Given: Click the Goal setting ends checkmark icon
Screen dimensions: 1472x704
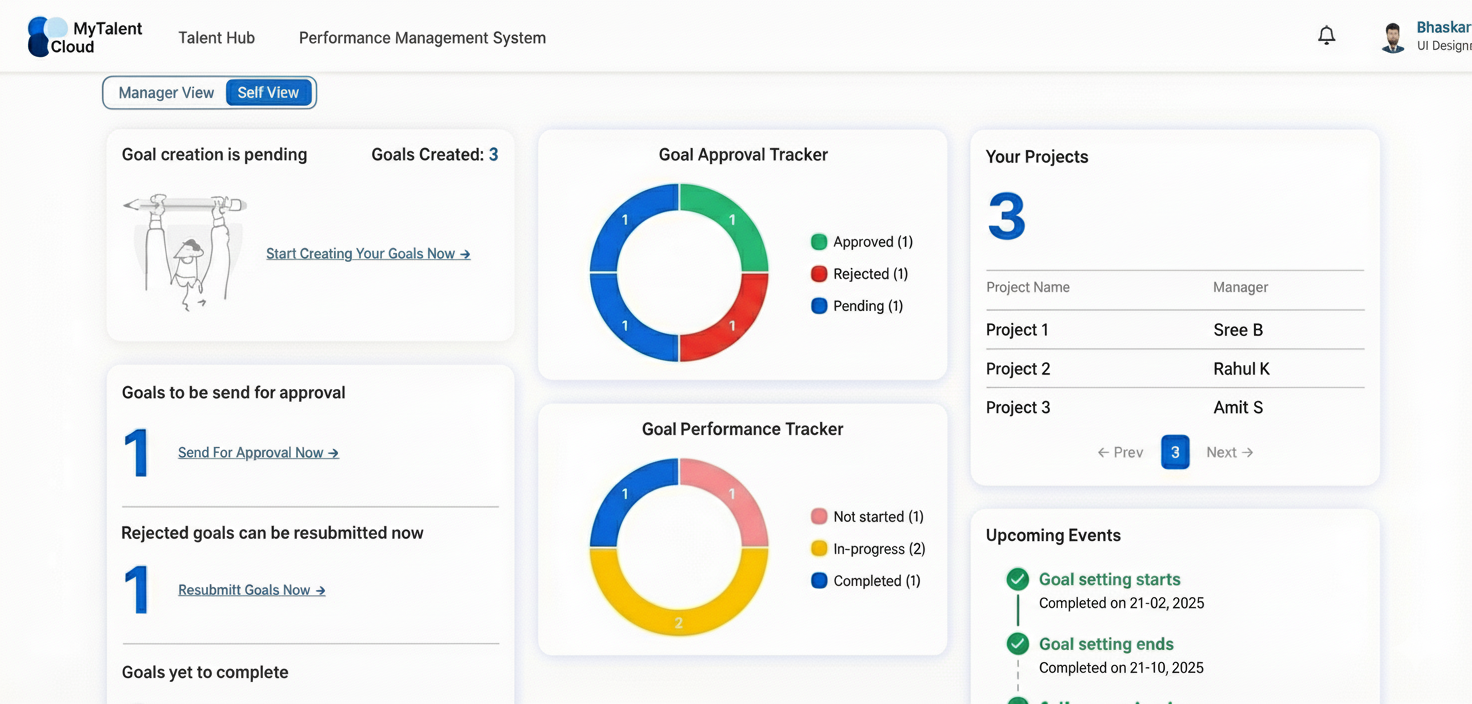Looking at the screenshot, I should click(1017, 644).
